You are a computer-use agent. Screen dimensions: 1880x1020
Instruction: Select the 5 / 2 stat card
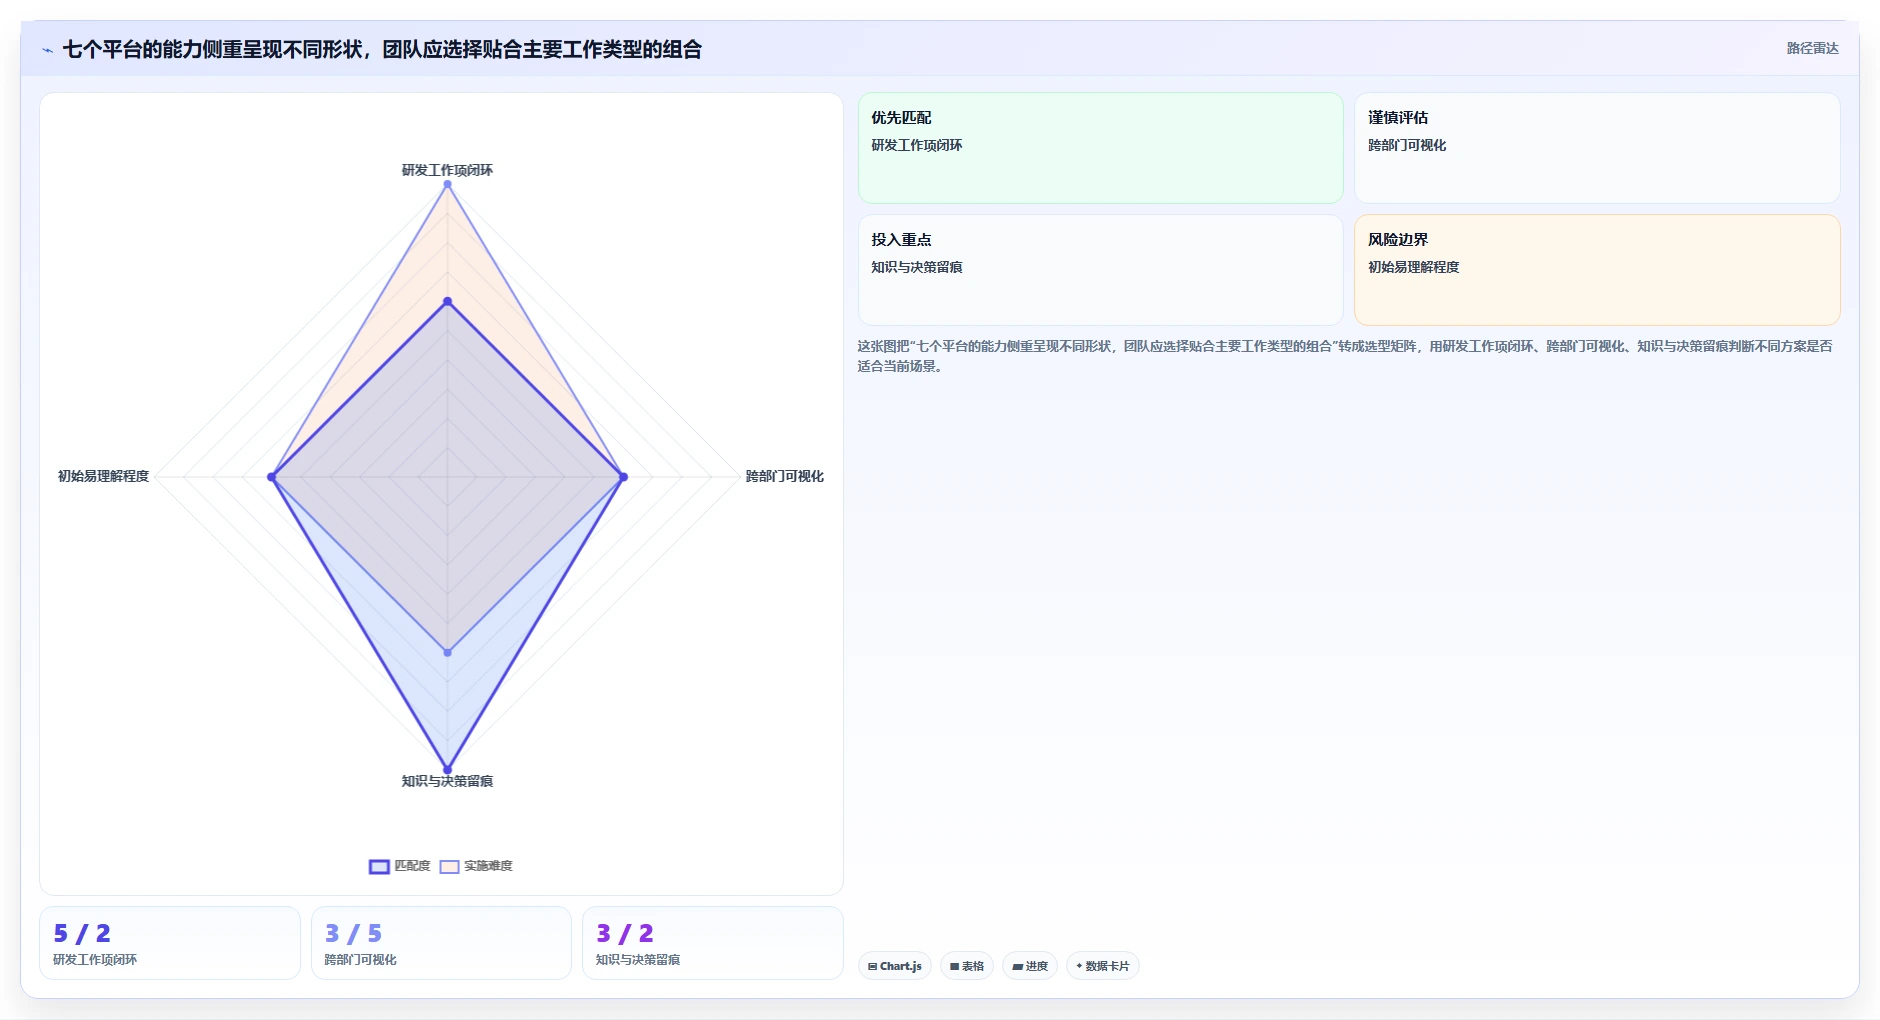[170, 943]
